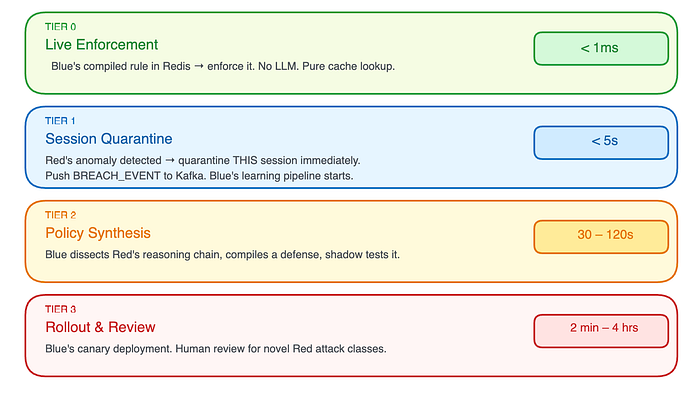
Task: Click the Blue dissects Red's reasoning chain text
Action: click(x=222, y=255)
